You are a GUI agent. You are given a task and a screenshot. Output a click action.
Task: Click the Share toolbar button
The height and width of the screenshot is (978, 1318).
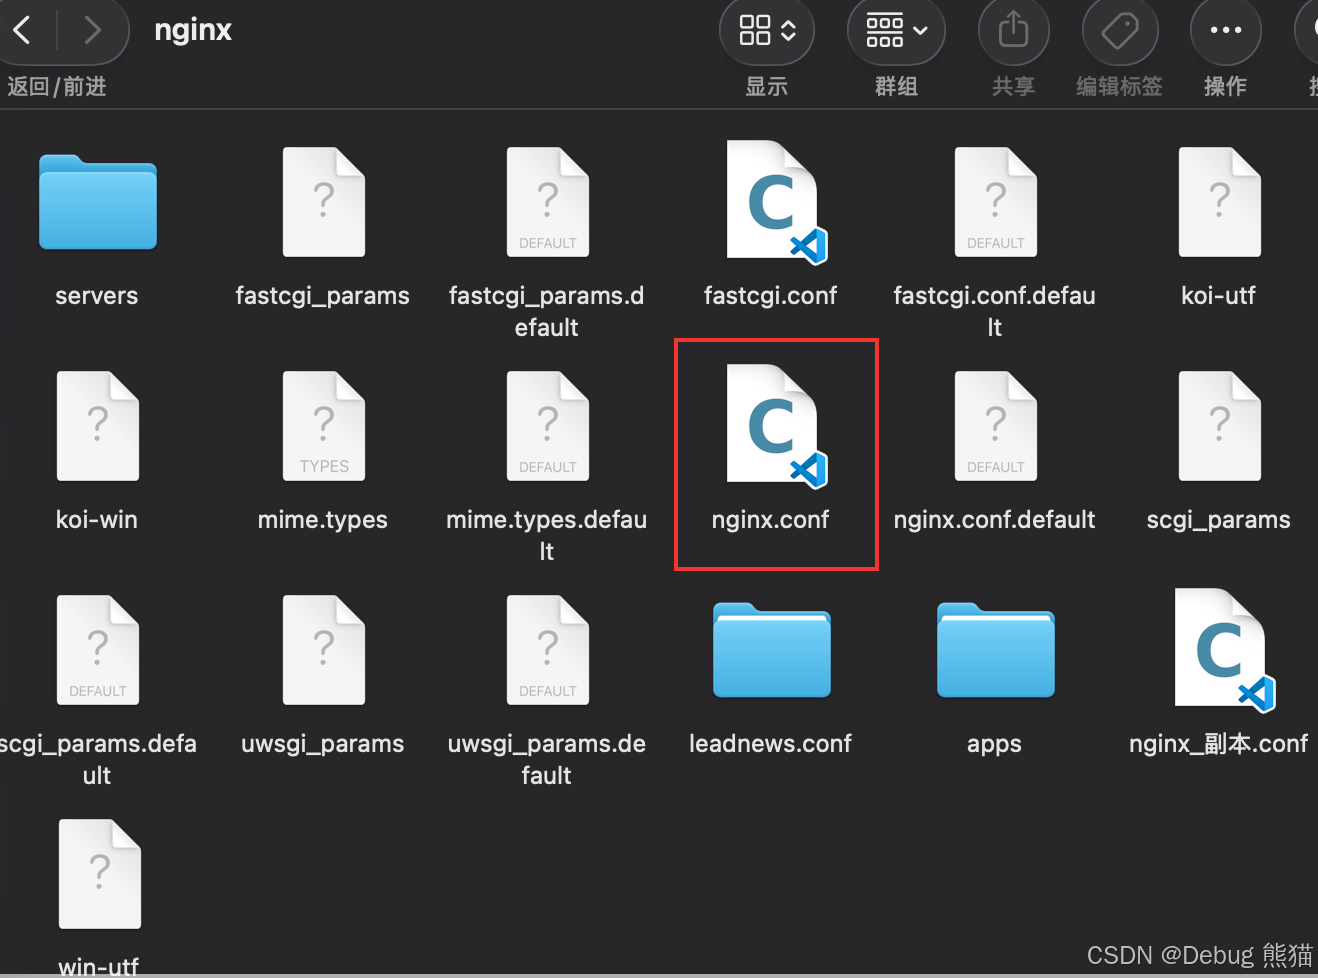coord(1013,31)
